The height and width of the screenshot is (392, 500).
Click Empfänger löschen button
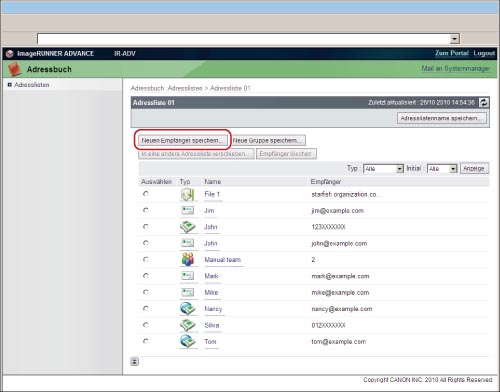286,154
